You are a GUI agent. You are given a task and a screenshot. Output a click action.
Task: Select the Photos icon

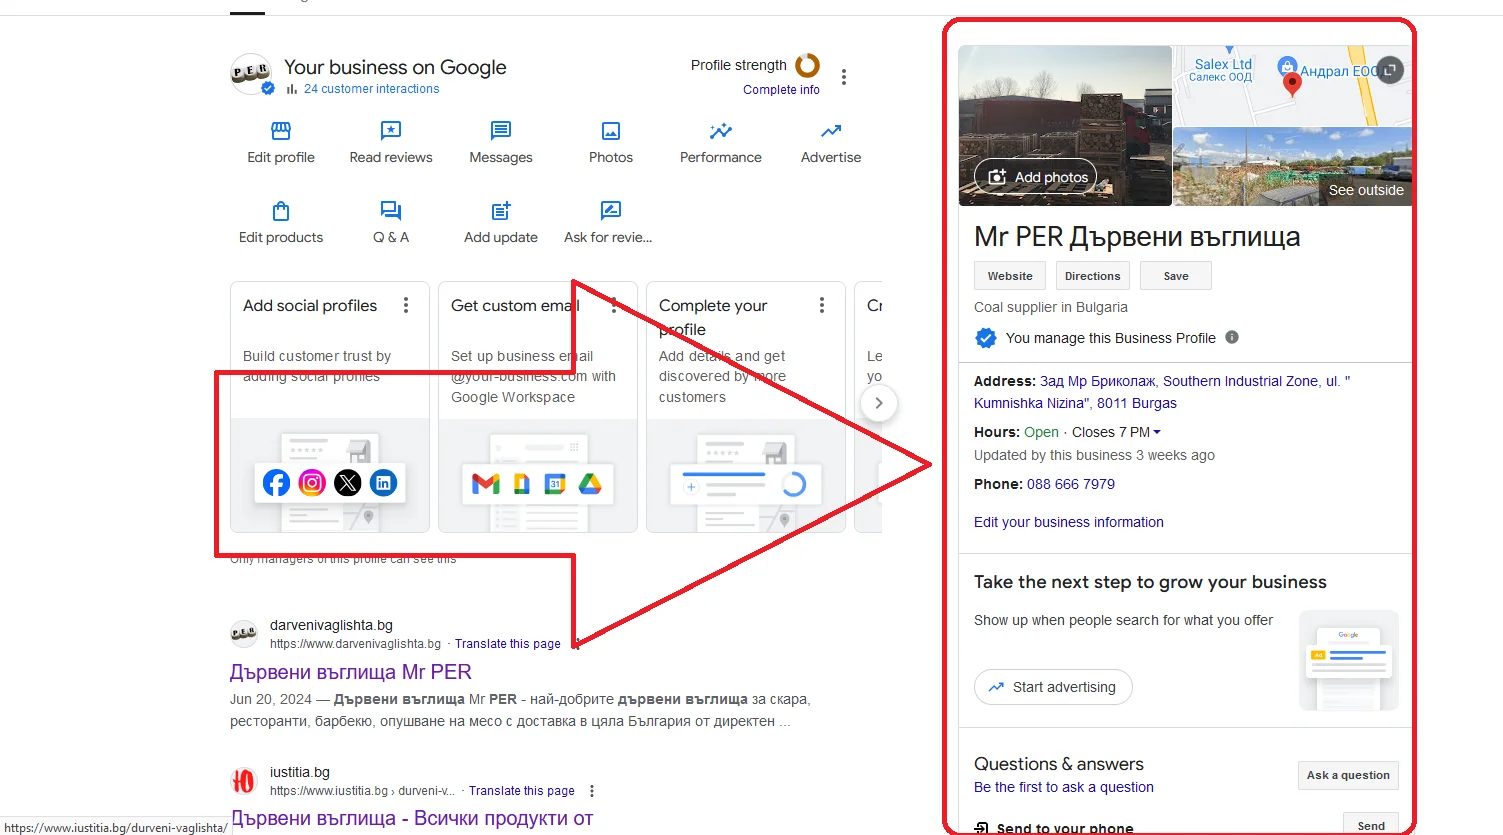click(610, 131)
